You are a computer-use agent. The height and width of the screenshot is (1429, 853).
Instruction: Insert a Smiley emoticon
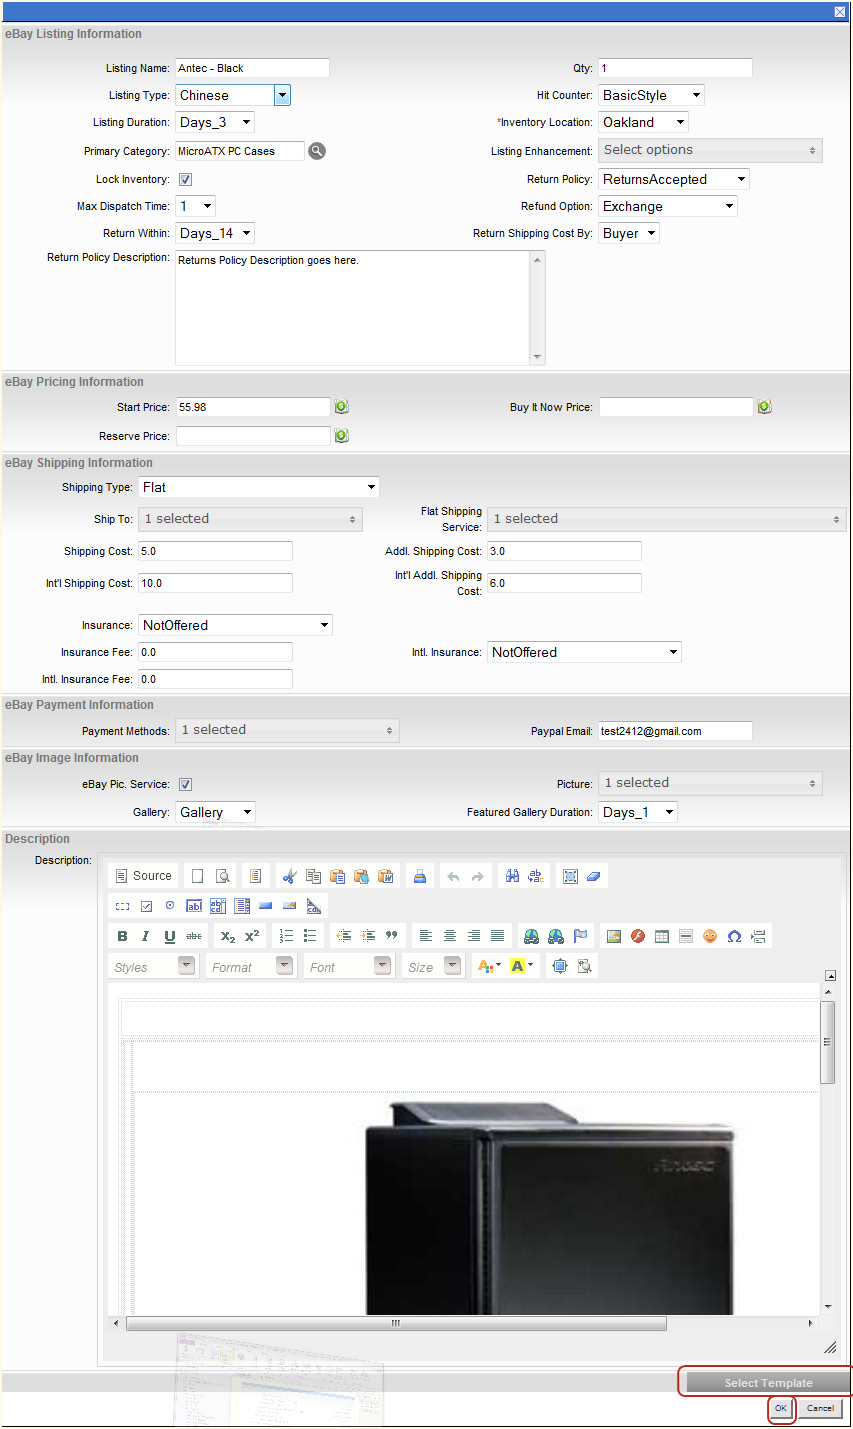(710, 936)
